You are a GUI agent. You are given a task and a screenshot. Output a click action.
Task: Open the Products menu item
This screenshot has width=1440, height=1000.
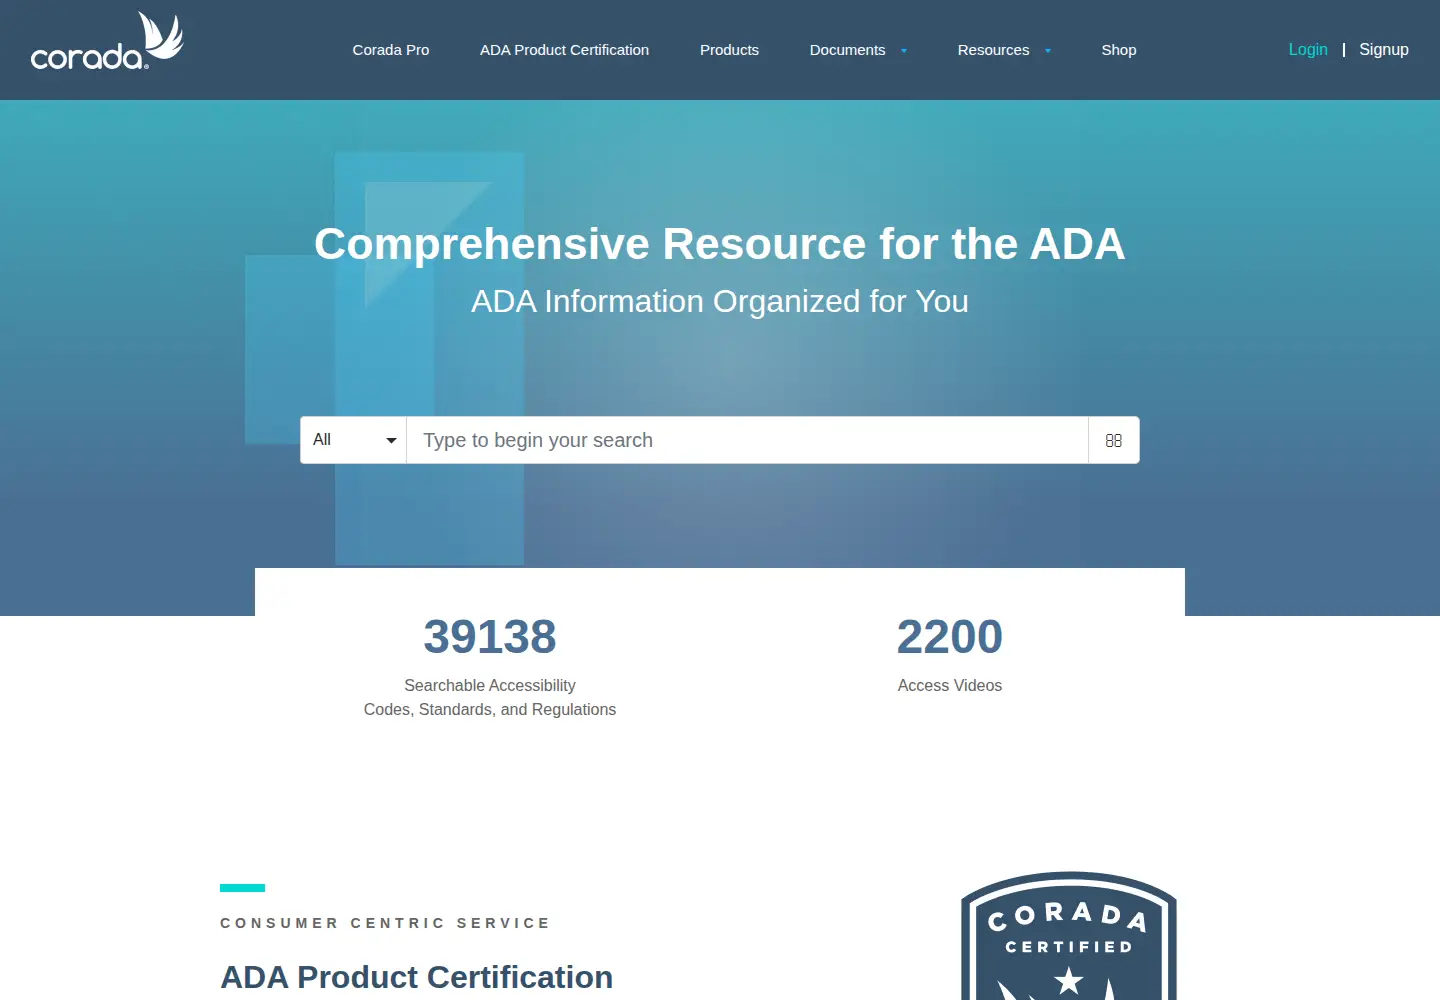coord(729,50)
